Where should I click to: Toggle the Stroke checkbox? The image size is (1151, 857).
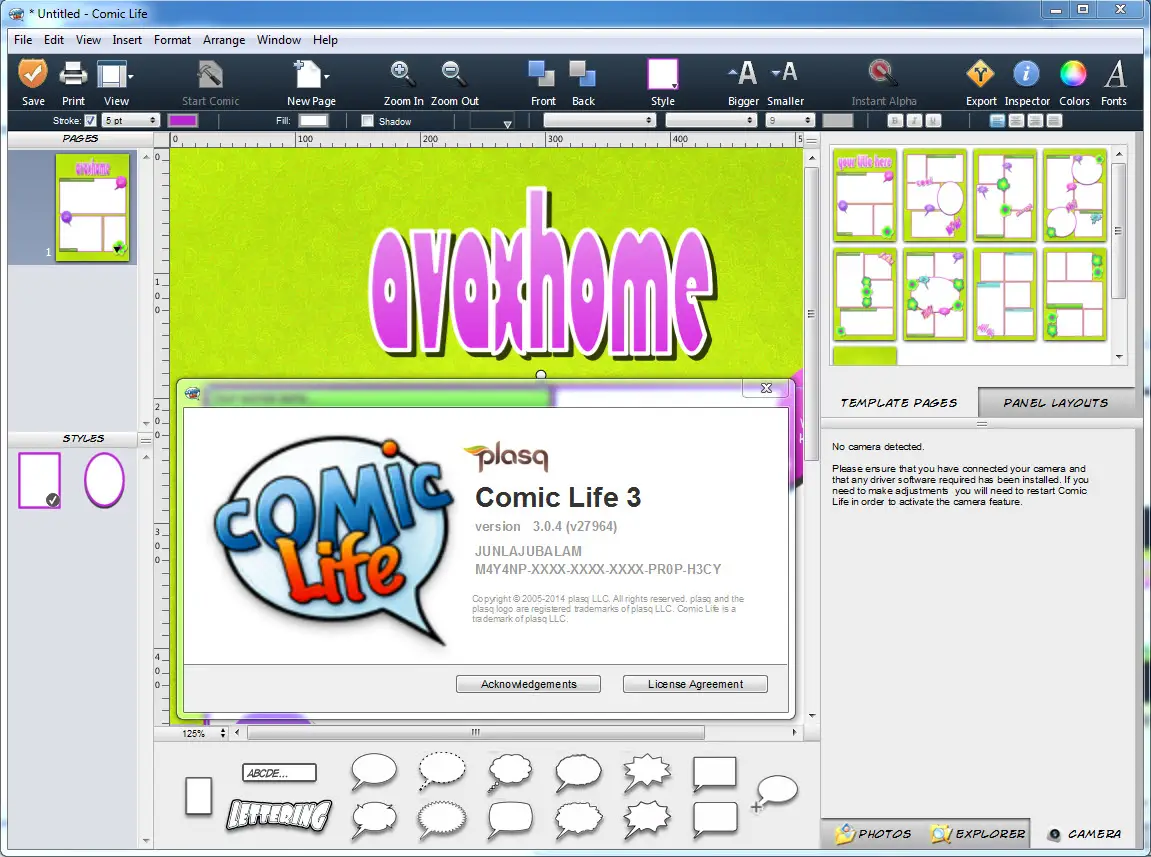click(90, 120)
